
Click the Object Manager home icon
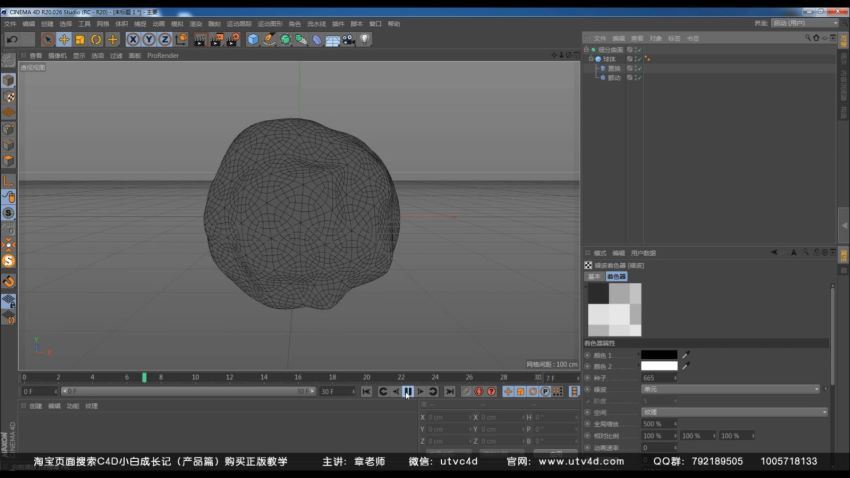pos(816,38)
